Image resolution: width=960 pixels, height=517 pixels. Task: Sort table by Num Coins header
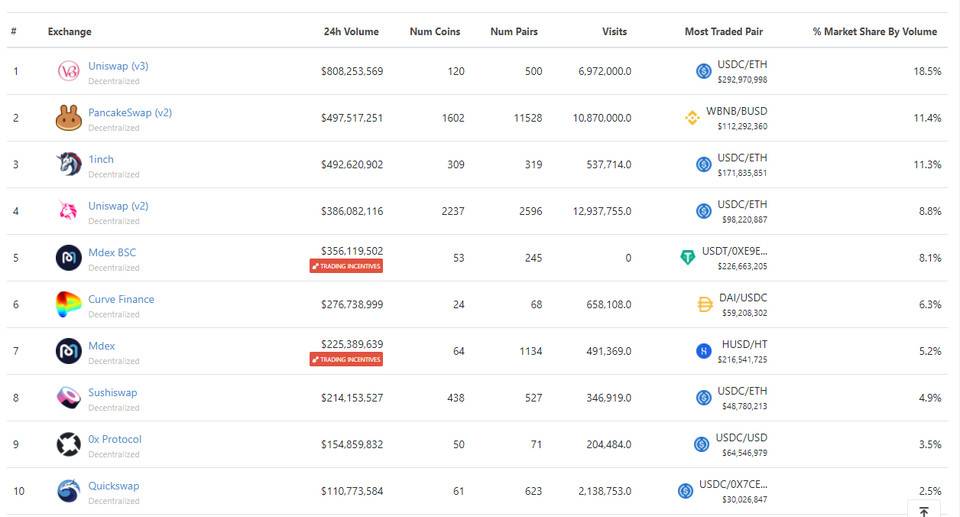[435, 32]
